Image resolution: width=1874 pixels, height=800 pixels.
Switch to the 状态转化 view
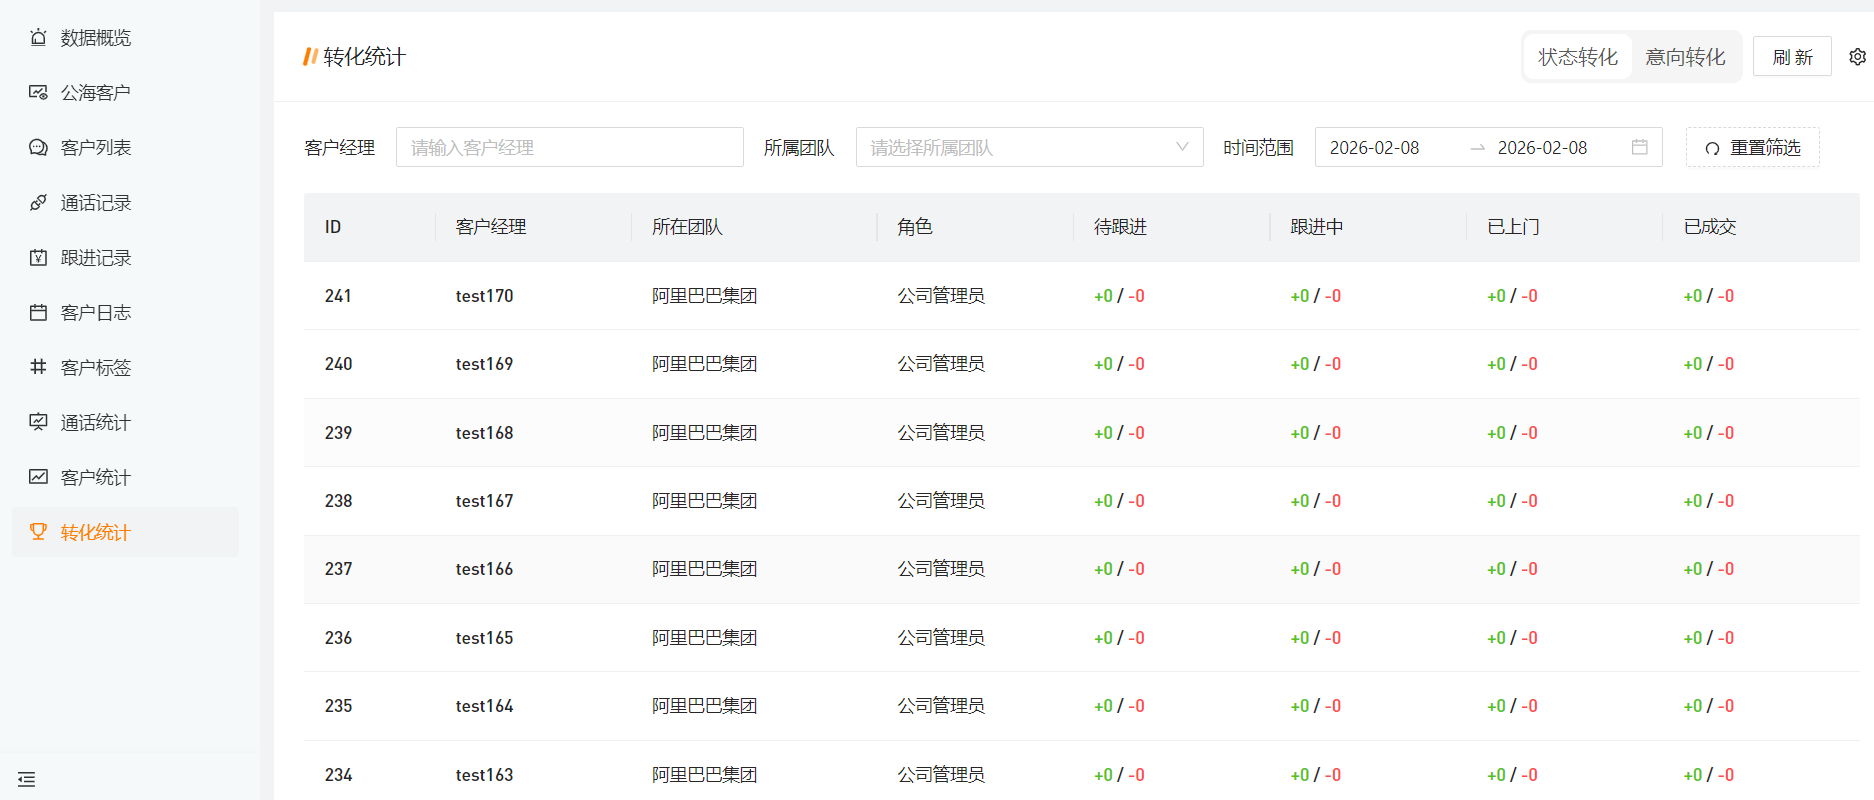[1577, 57]
